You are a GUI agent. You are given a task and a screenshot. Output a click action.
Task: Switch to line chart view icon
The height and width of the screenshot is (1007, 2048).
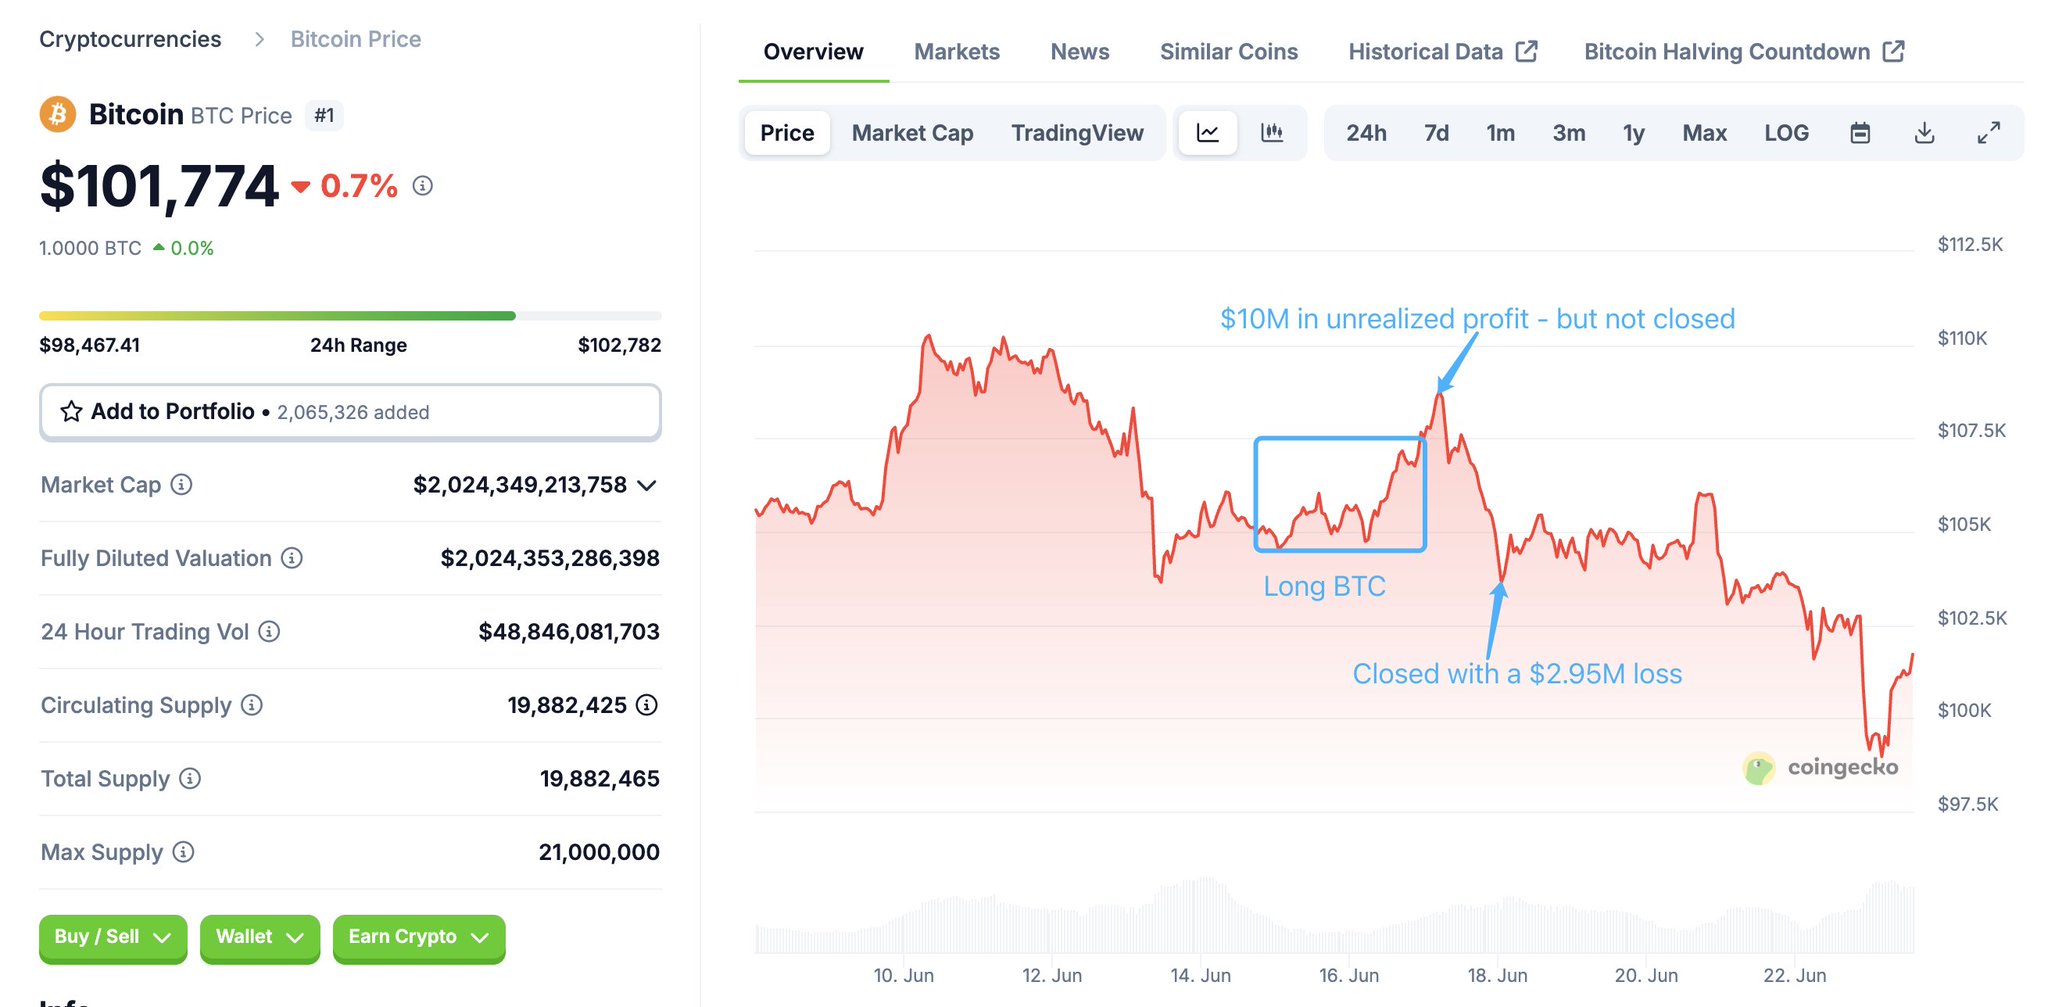tap(1208, 133)
